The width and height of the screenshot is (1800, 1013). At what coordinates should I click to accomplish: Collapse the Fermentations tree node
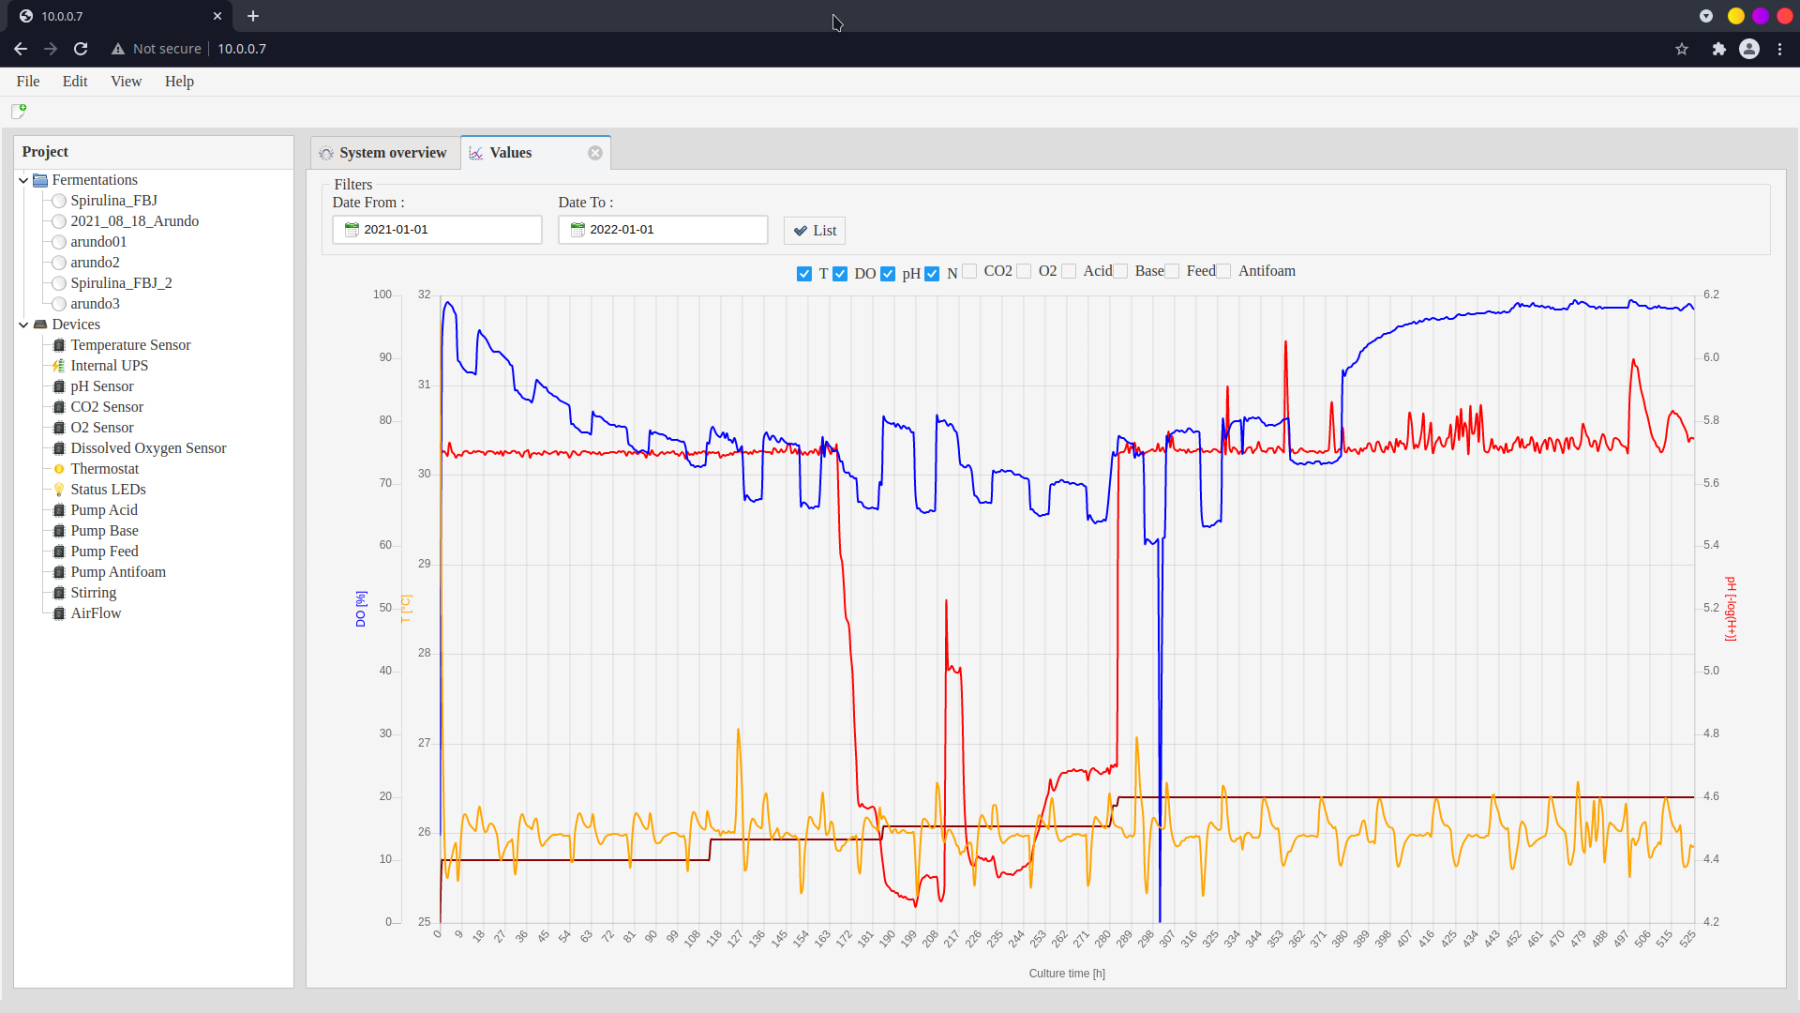click(x=23, y=181)
